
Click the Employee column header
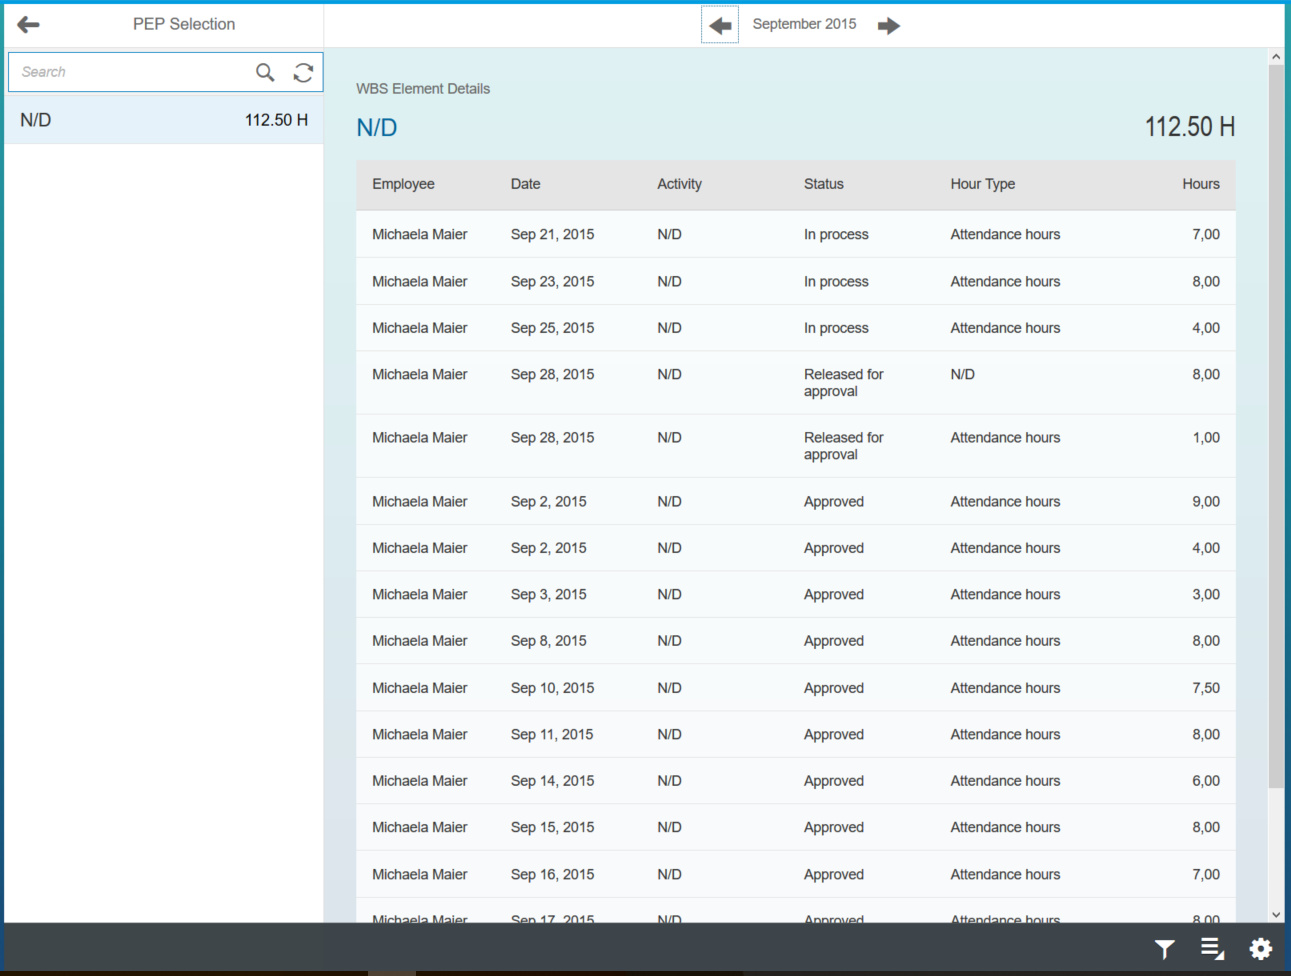click(403, 184)
